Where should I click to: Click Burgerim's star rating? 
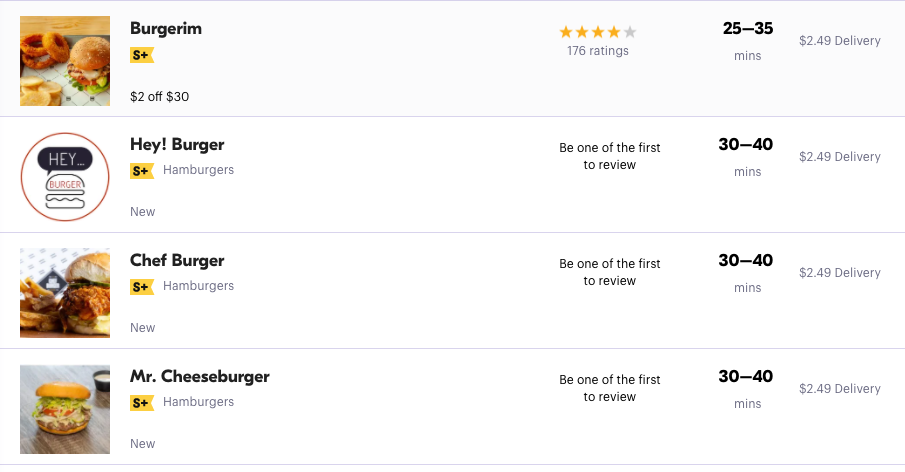click(x=597, y=32)
